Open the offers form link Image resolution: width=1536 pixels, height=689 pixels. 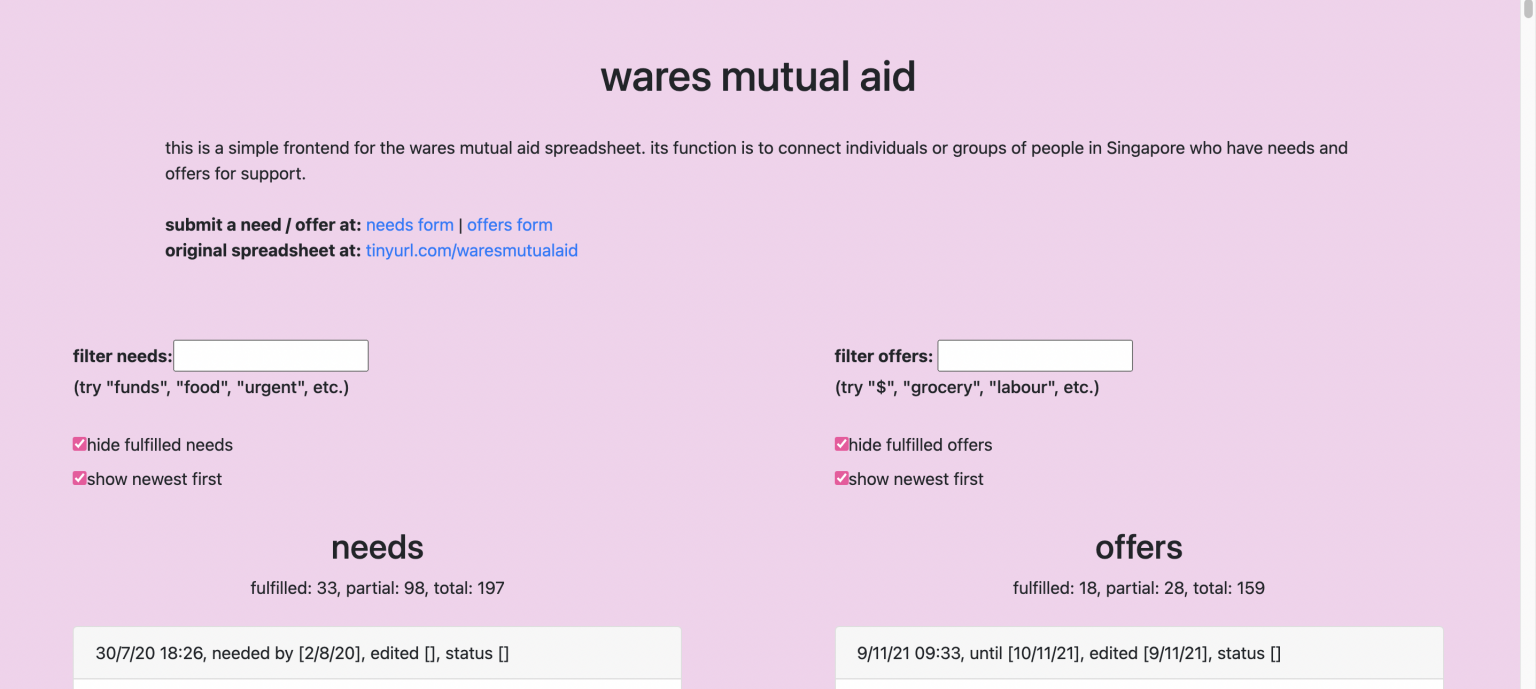[x=510, y=224]
